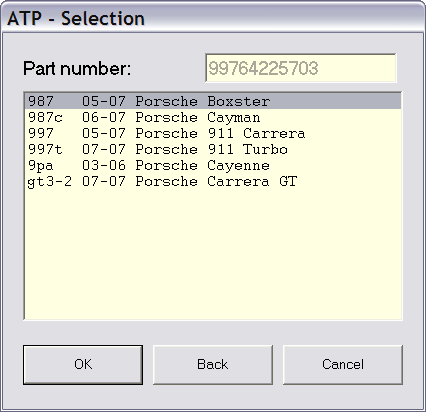Screen dimensions: 426x412
Task: Click the Part number field showing 99764225703
Action: (x=301, y=68)
